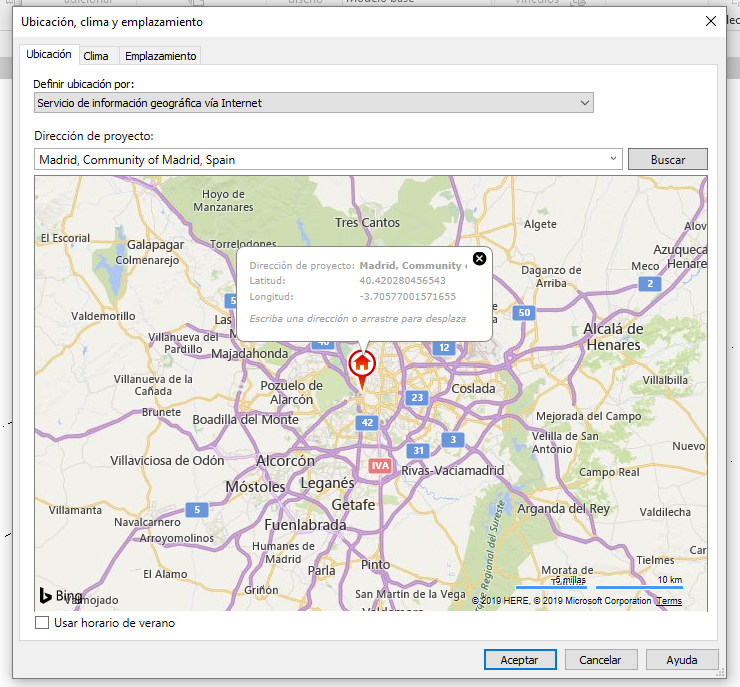Expand the Definir ubicación por dropdown
The height and width of the screenshot is (687, 740).
pyautogui.click(x=314, y=103)
